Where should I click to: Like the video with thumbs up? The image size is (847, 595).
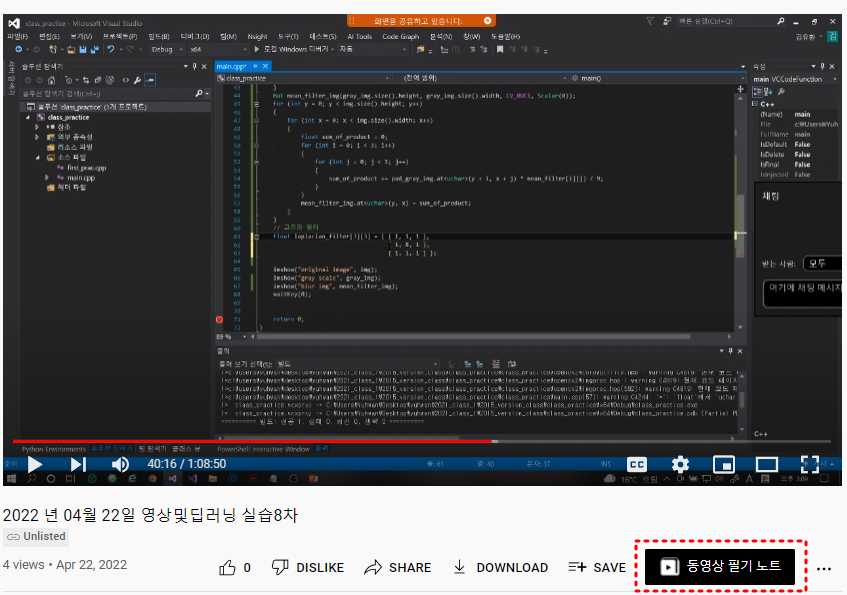(227, 567)
